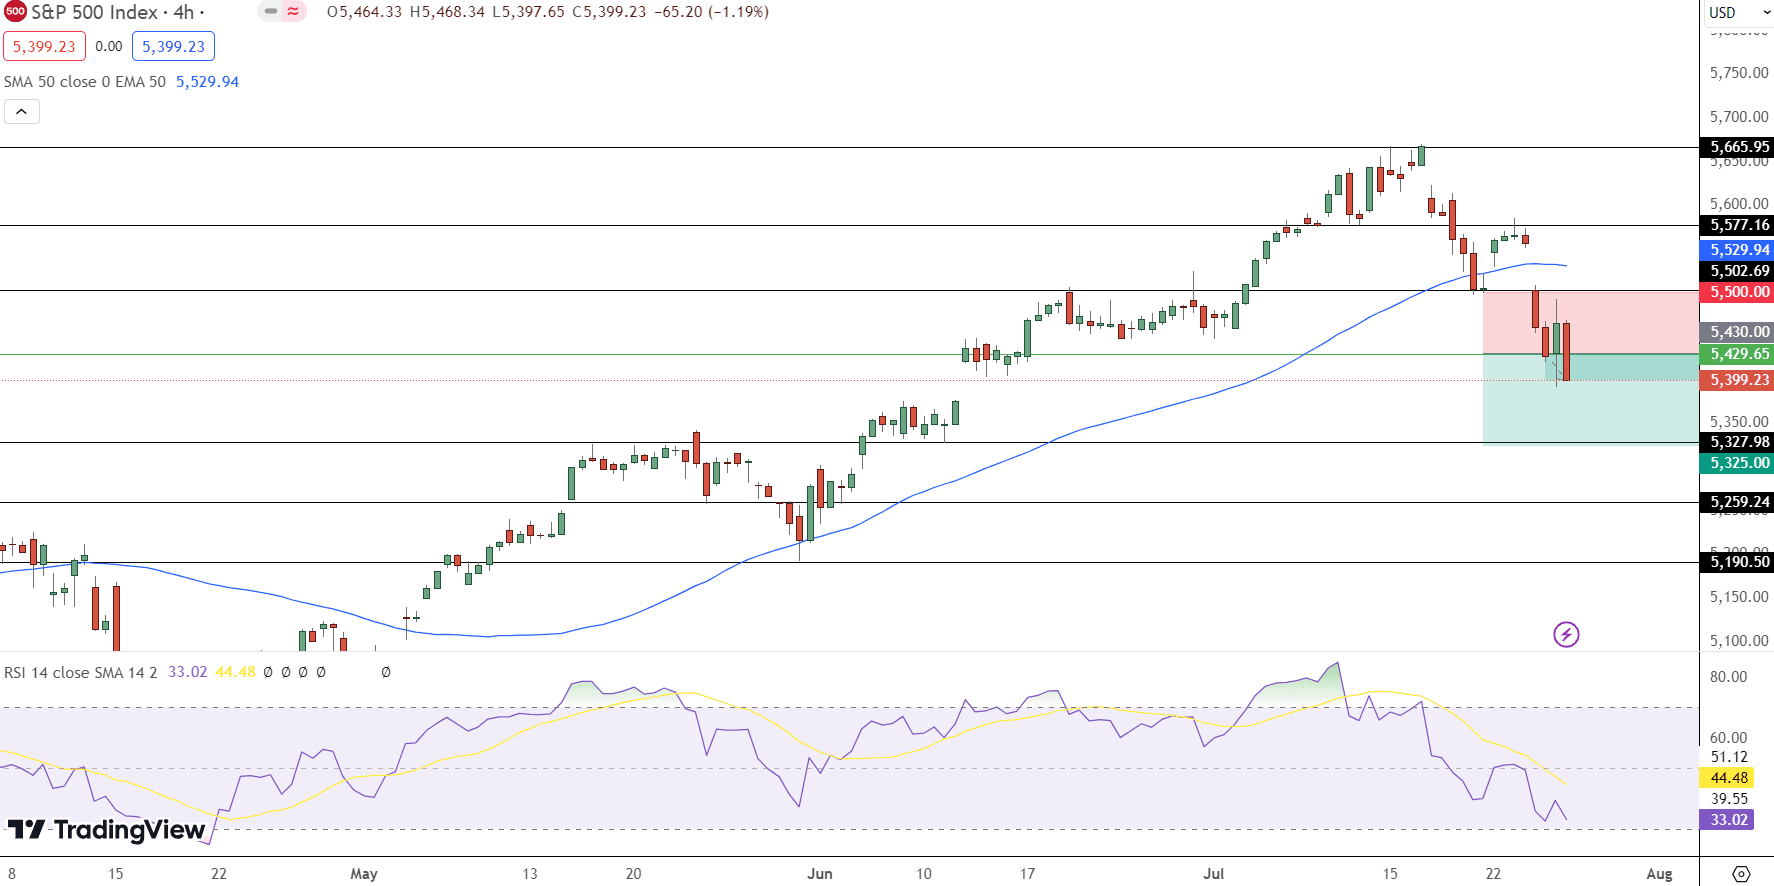This screenshot has width=1774, height=886.
Task: Select the green profit zone of short position
Action: [1591, 399]
